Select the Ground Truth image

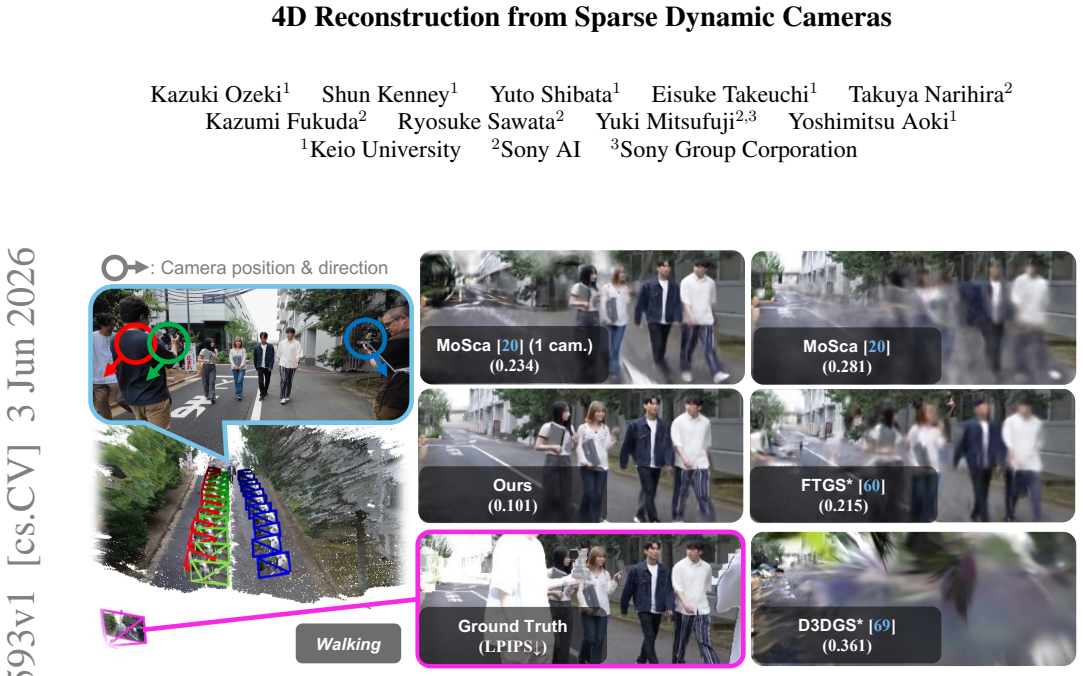[x=580, y=599]
